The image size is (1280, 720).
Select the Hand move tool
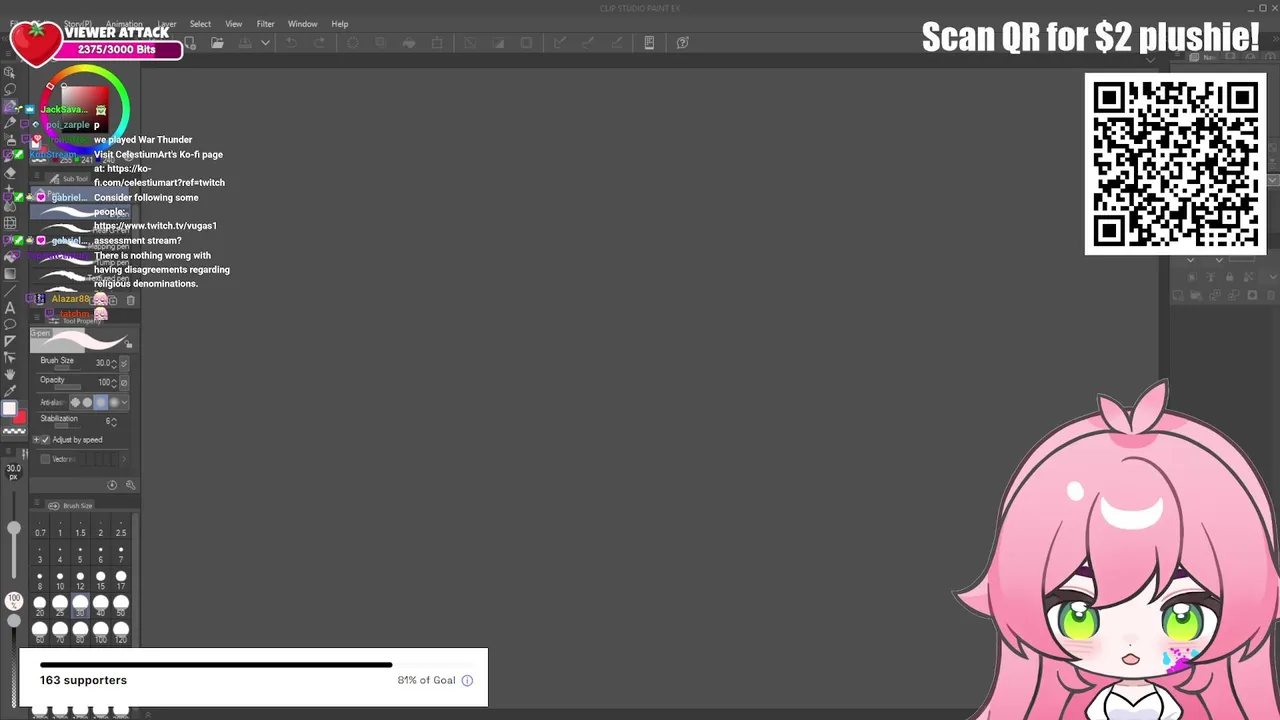tap(10, 374)
